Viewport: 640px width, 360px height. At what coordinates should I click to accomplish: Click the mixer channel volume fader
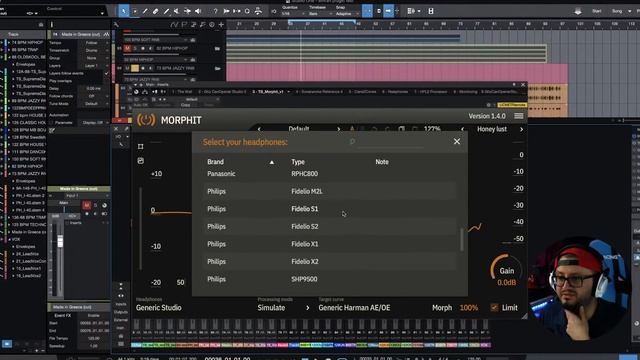(60, 241)
